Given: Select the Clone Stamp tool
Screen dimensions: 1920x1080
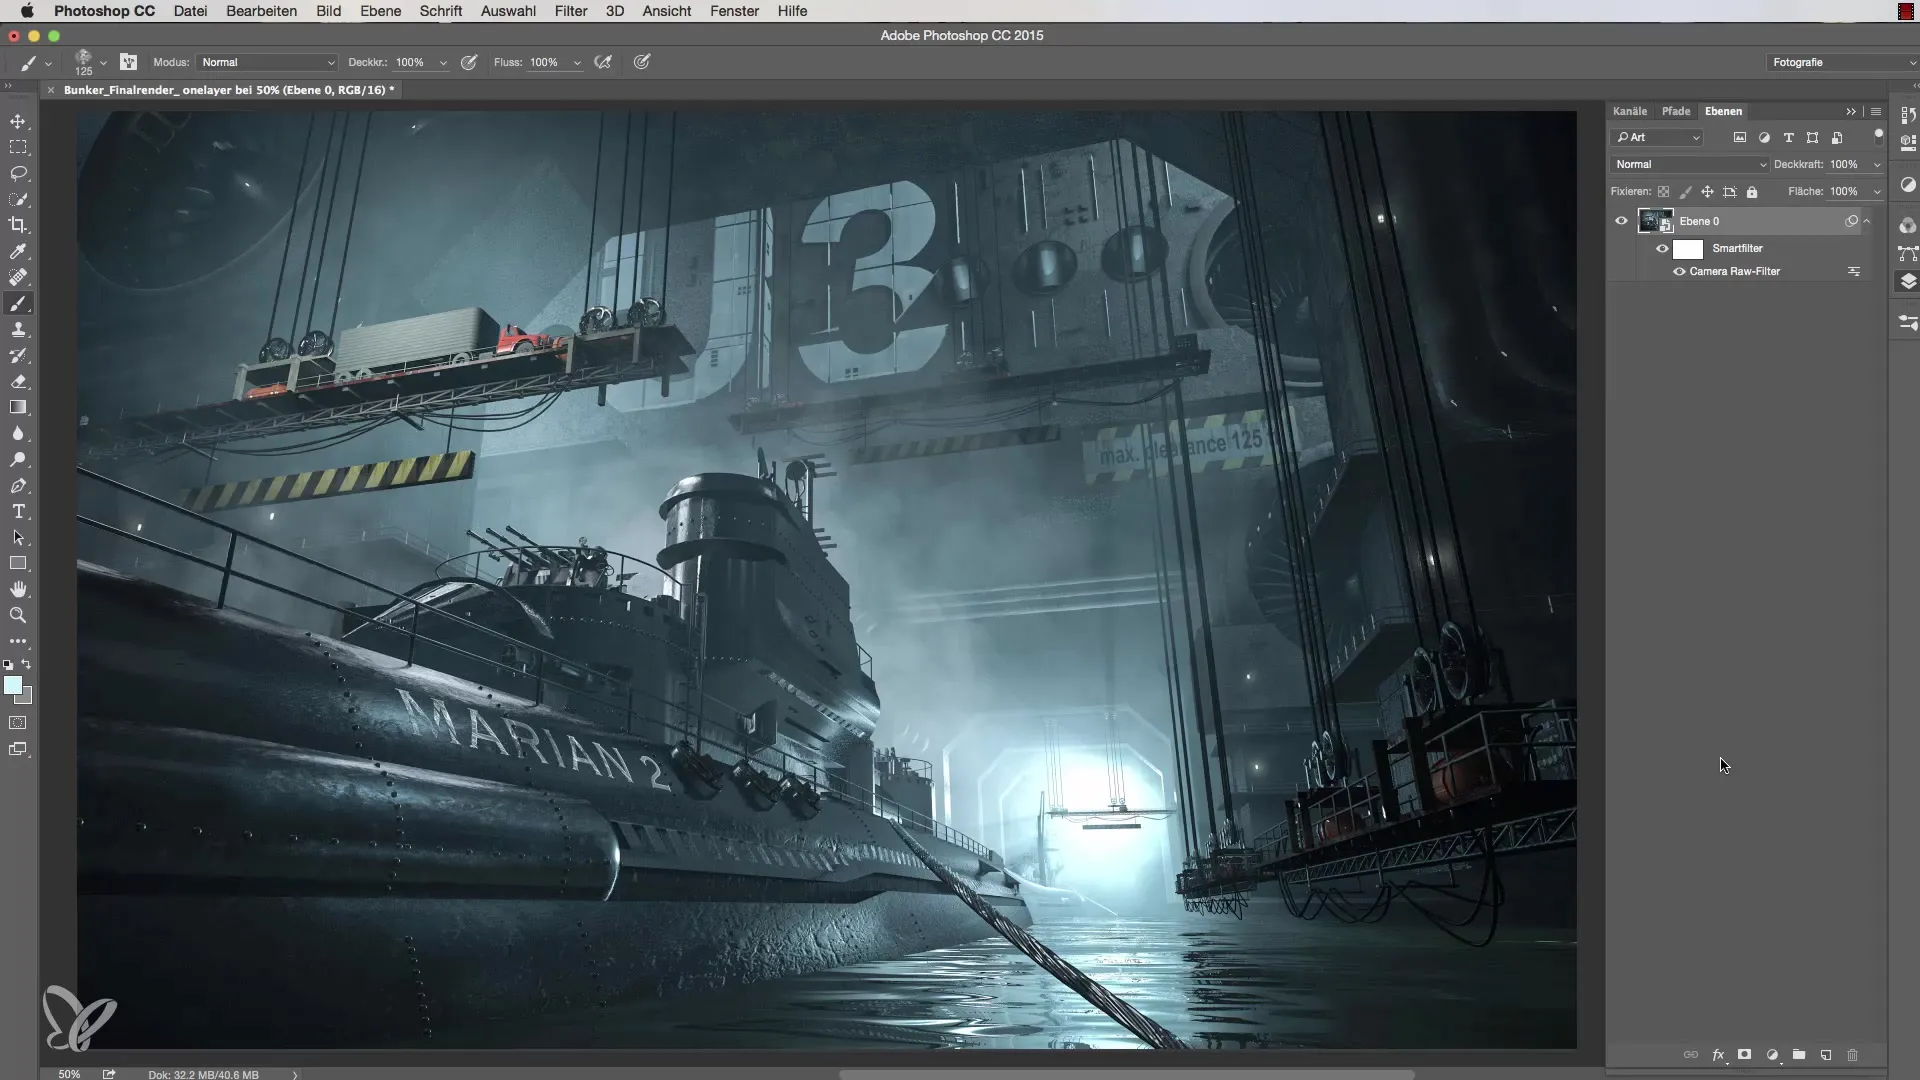Looking at the screenshot, I should tap(18, 330).
